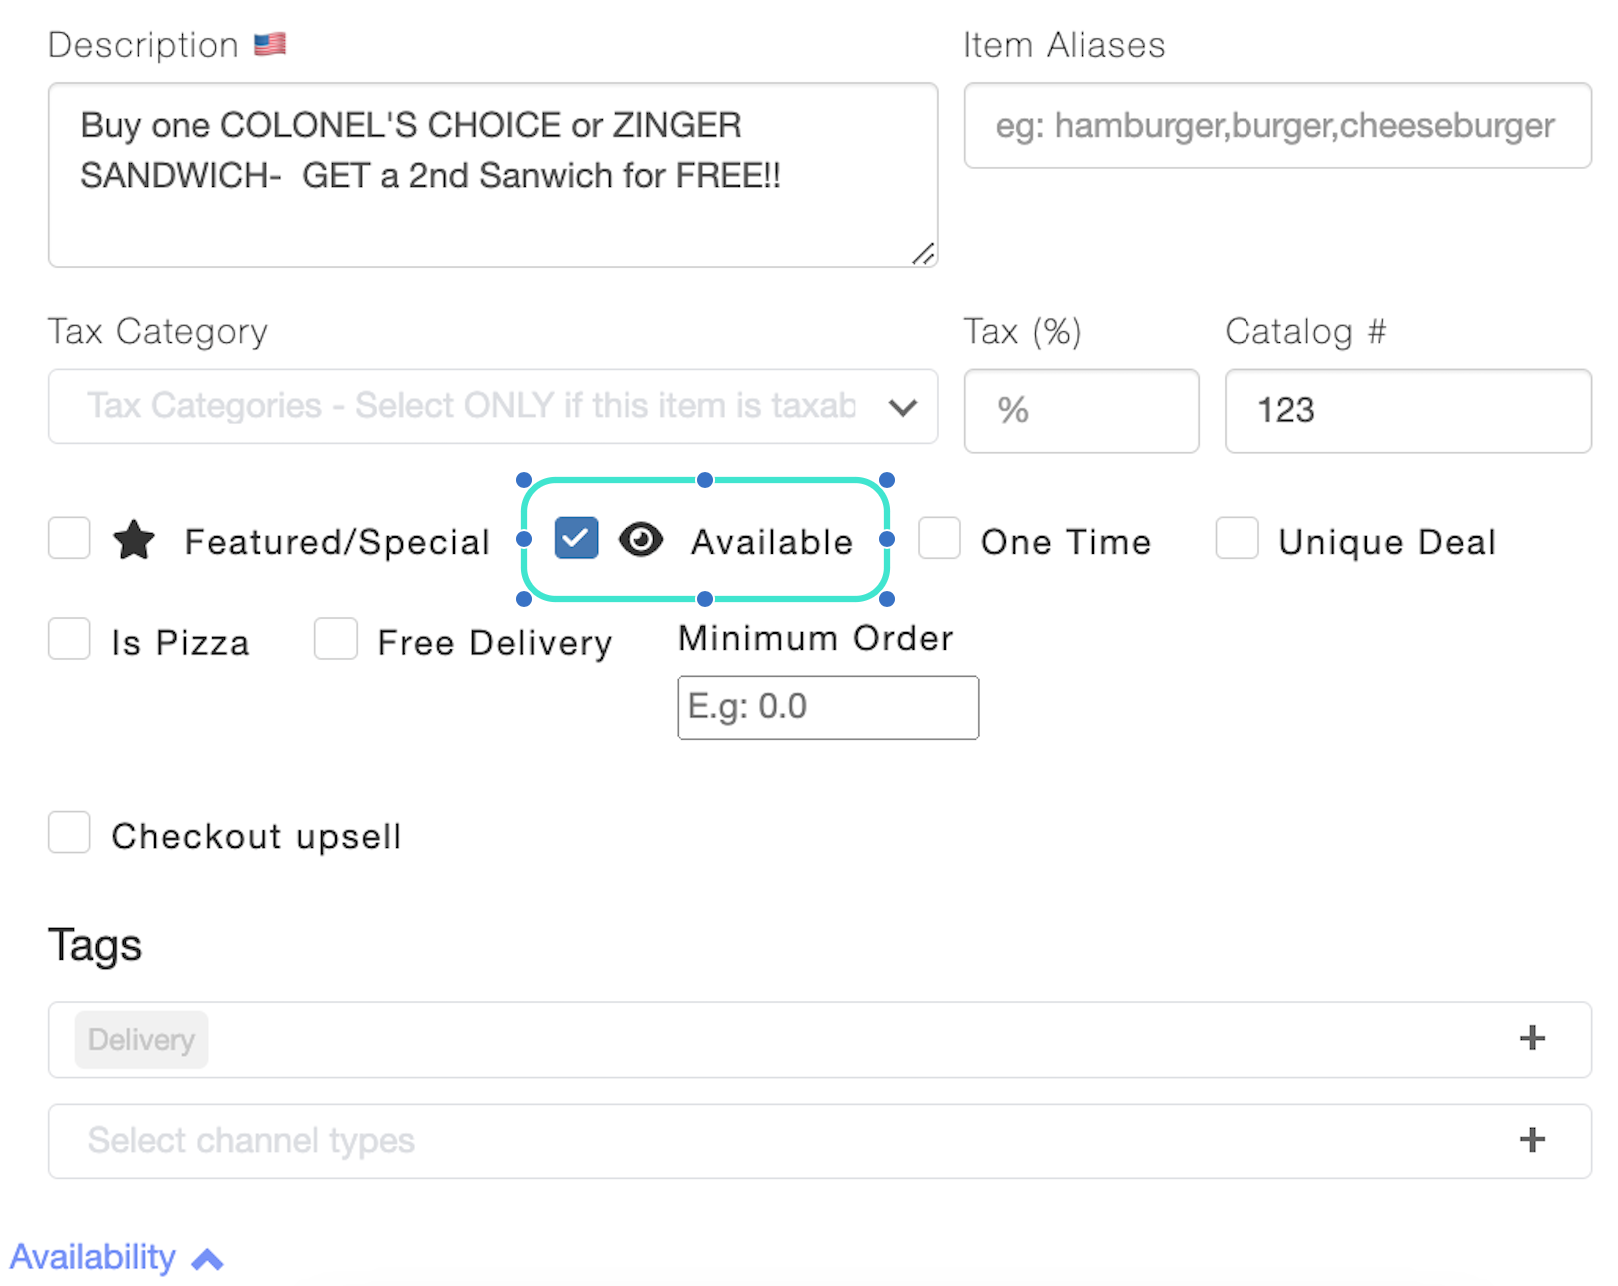1618x1286 pixels.
Task: Open the Tax Categories dropdown
Action: pos(493,407)
